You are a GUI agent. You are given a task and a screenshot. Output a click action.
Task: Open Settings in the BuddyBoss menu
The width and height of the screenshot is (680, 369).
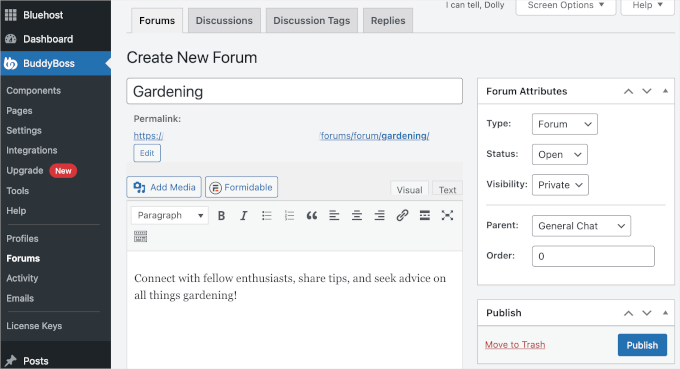[x=24, y=131]
